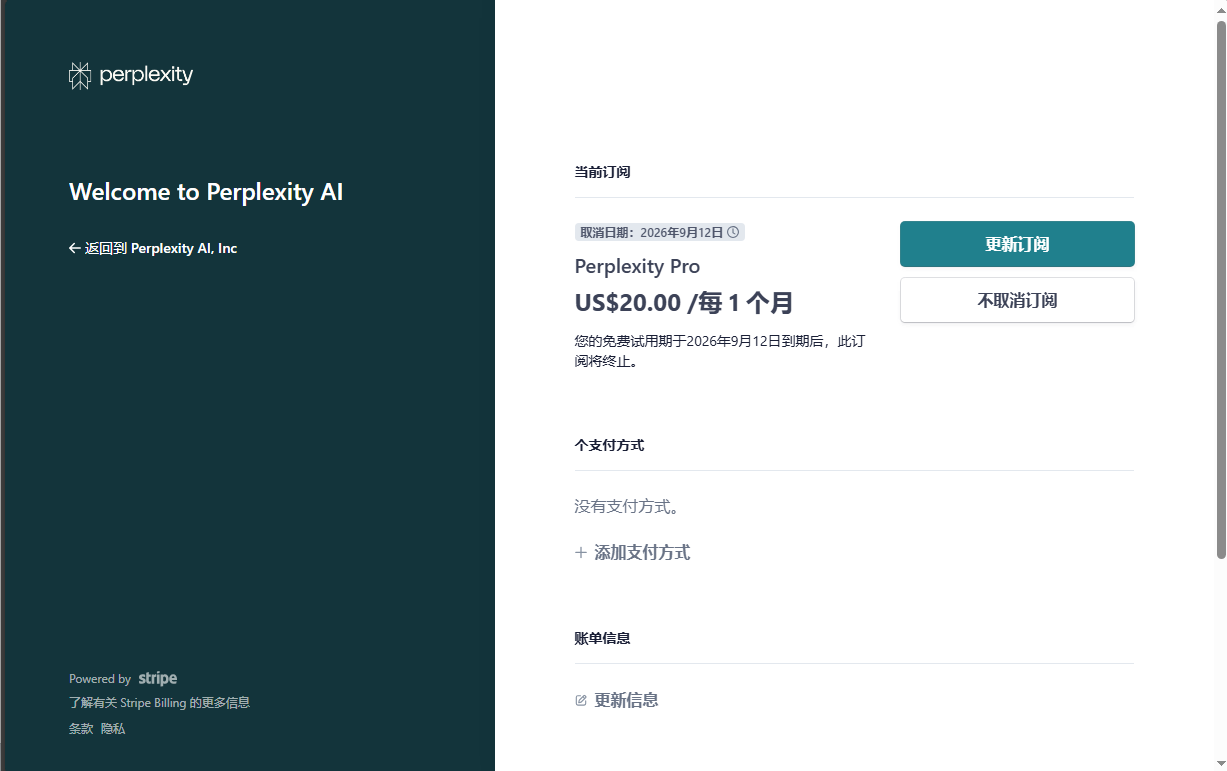Screen dimensions: 1227x771
Task: Open the 更新信息 link
Action: [x=626, y=701]
